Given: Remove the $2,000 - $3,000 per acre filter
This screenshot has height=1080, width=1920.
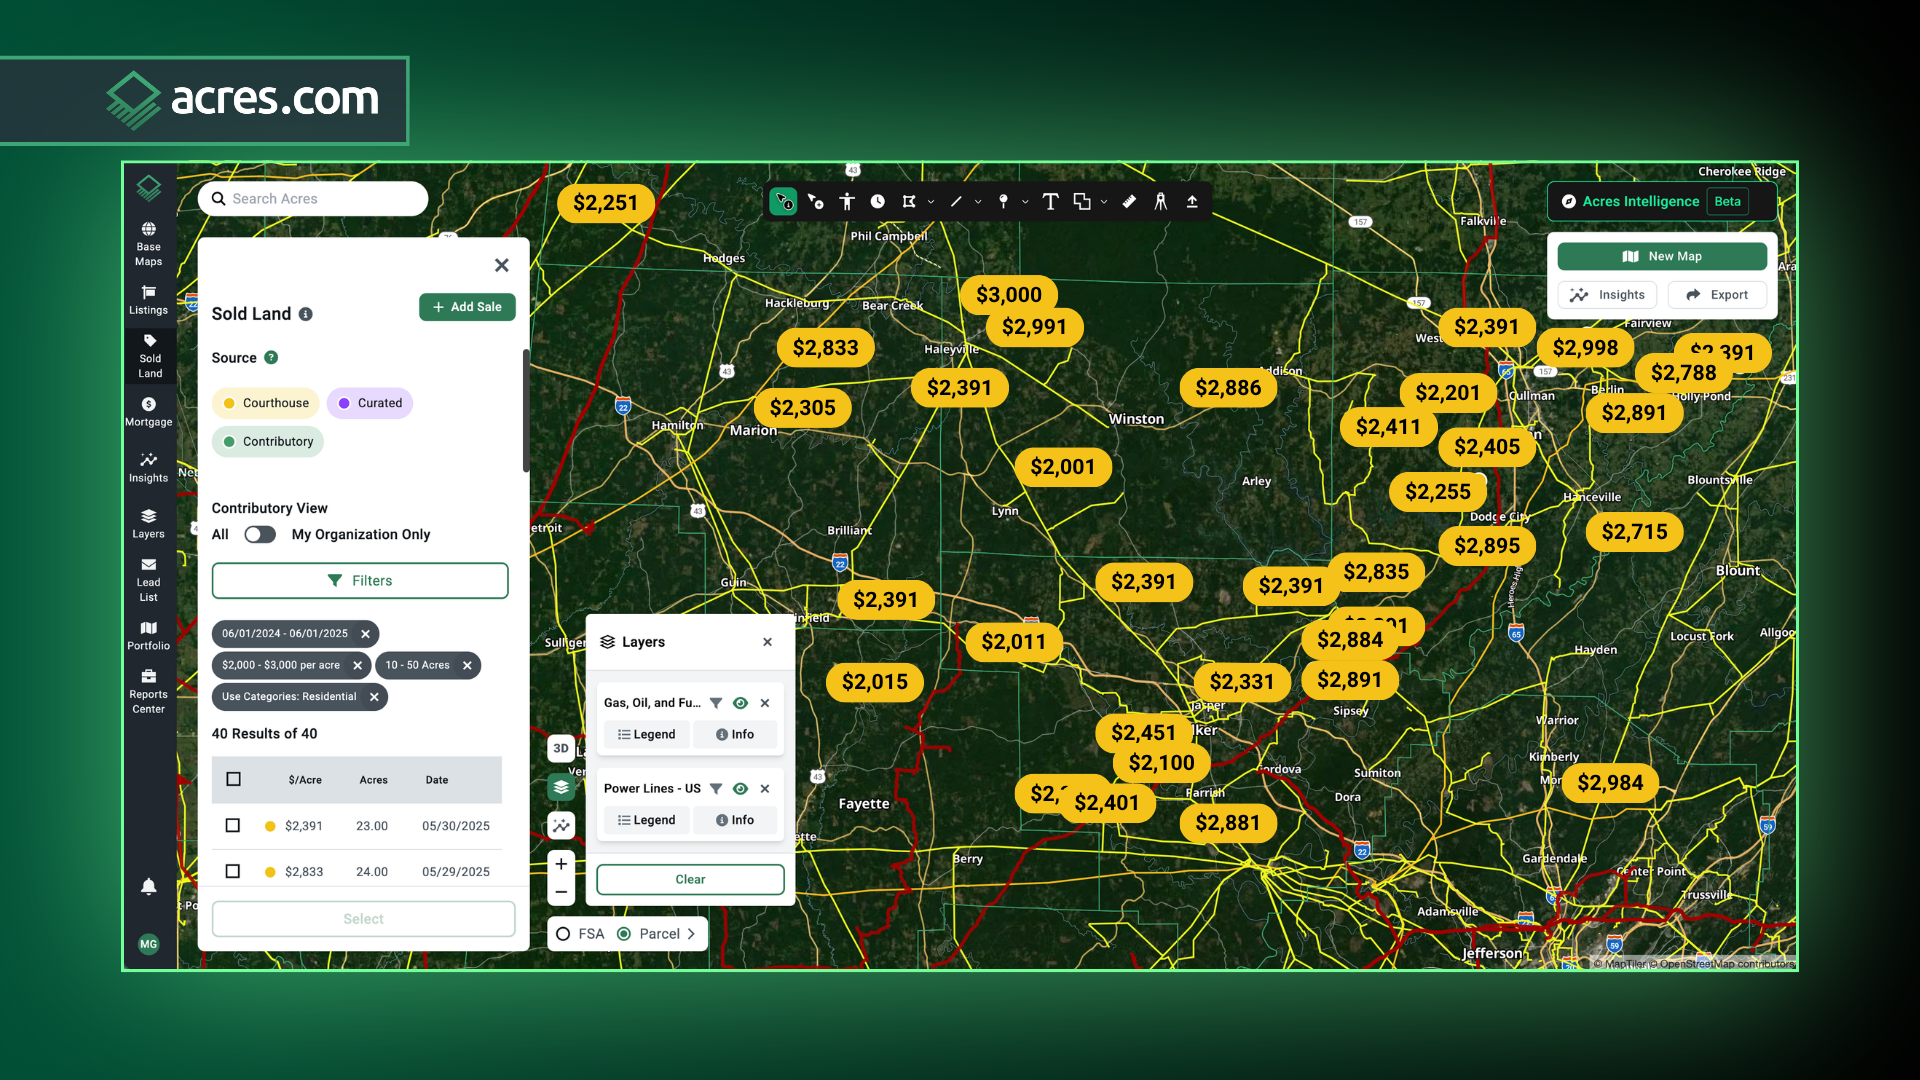Looking at the screenshot, I should pyautogui.click(x=357, y=665).
